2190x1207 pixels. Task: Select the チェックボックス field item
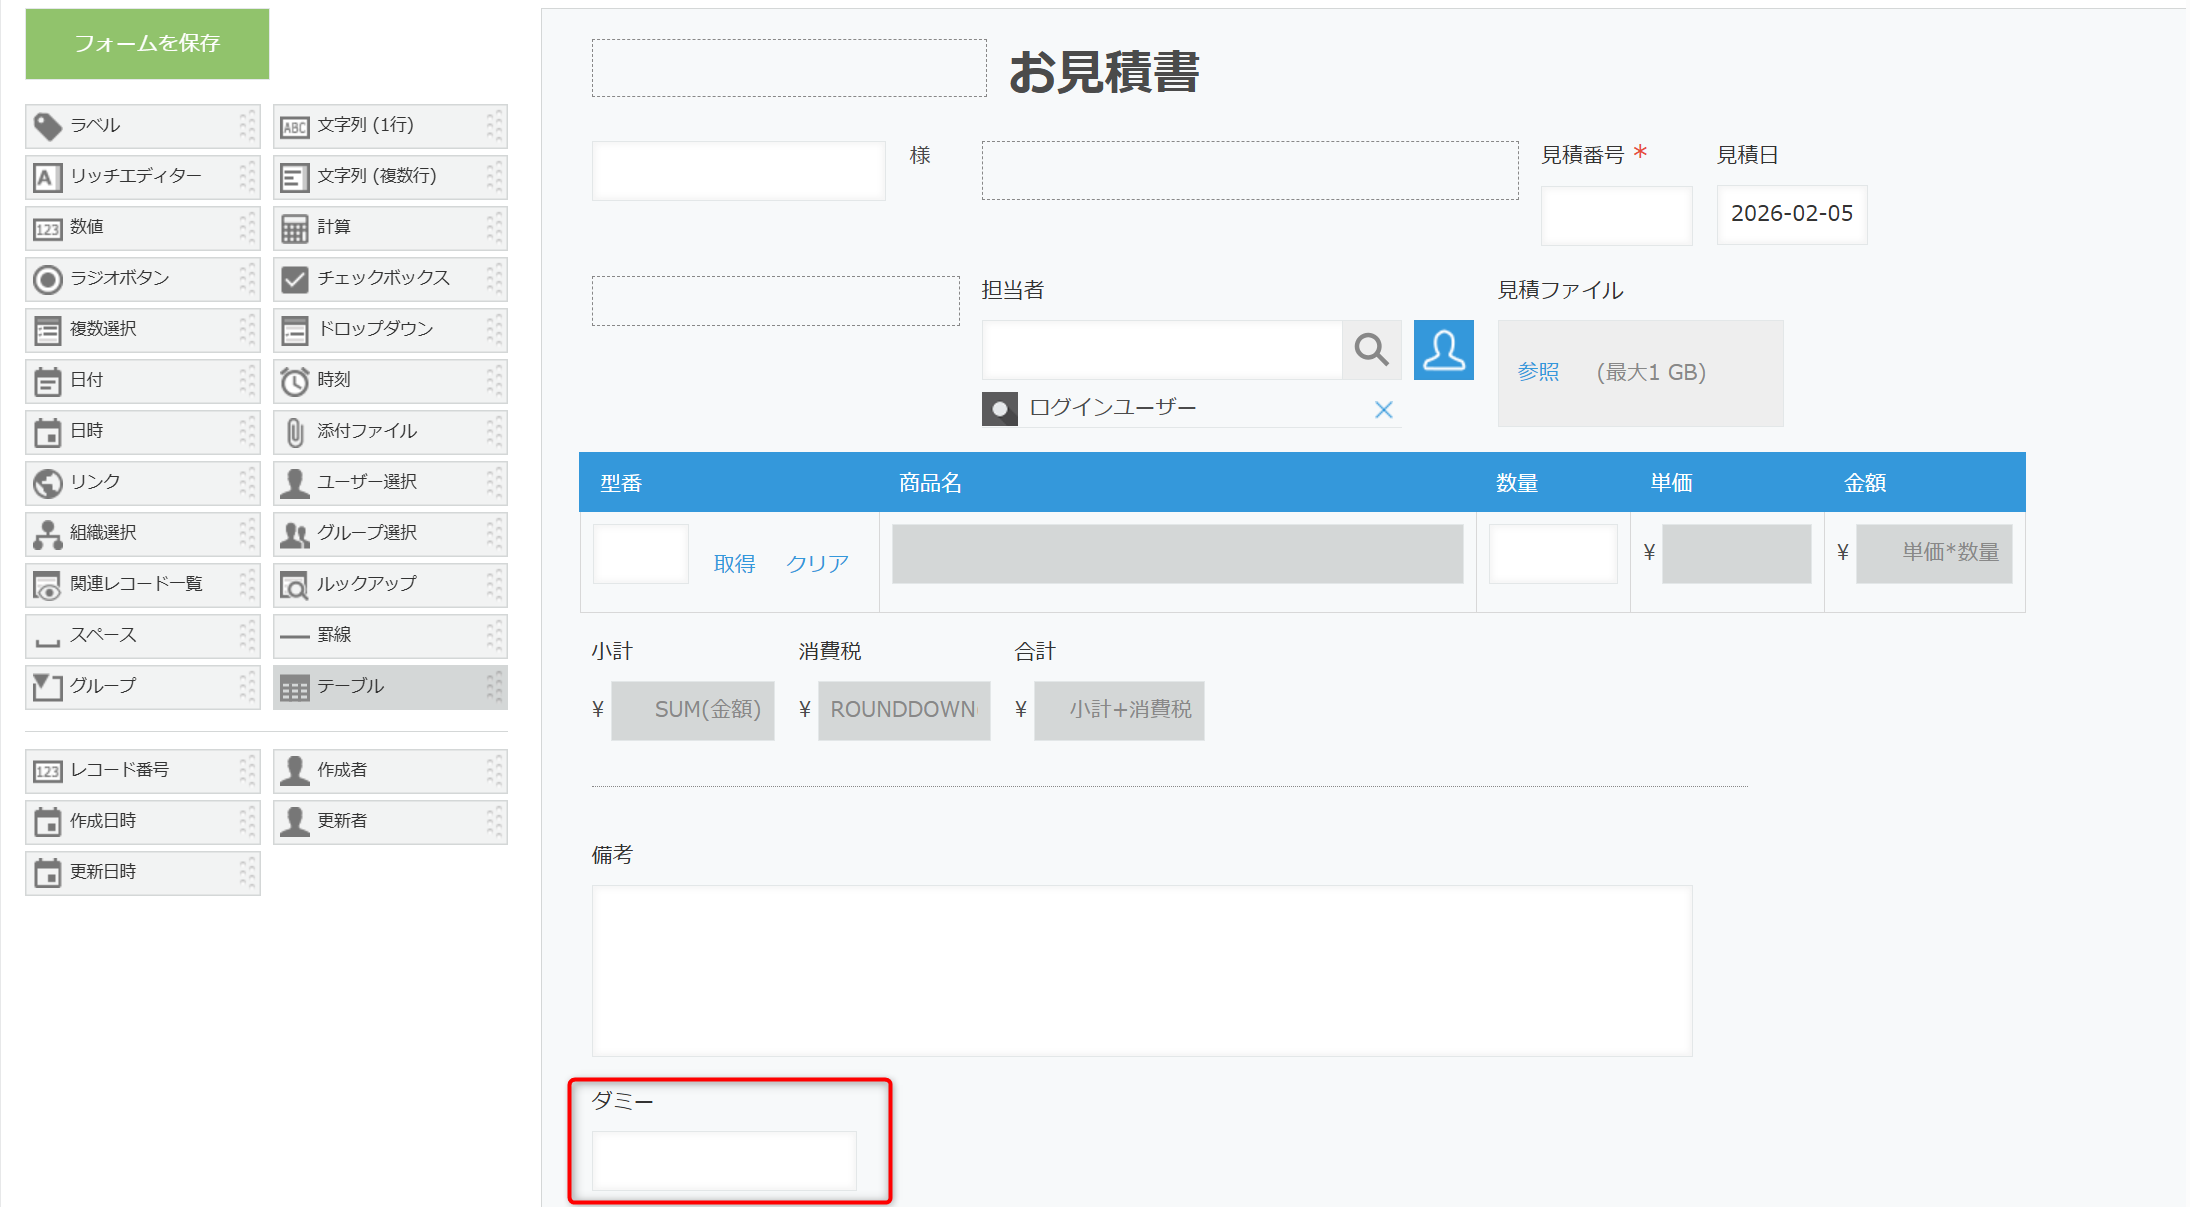pos(389,279)
